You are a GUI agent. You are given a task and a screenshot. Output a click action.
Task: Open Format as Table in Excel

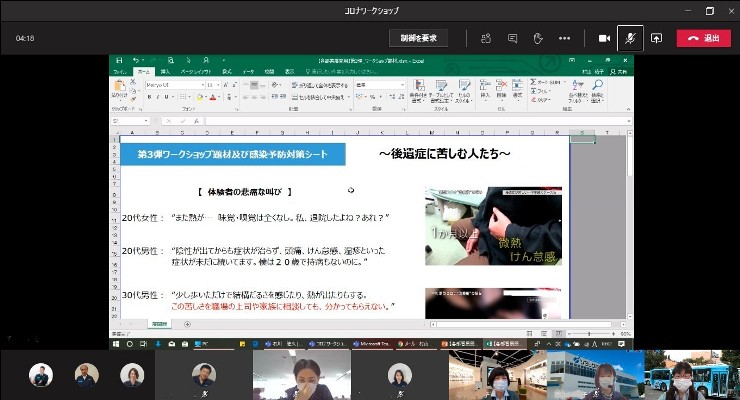(x=441, y=91)
